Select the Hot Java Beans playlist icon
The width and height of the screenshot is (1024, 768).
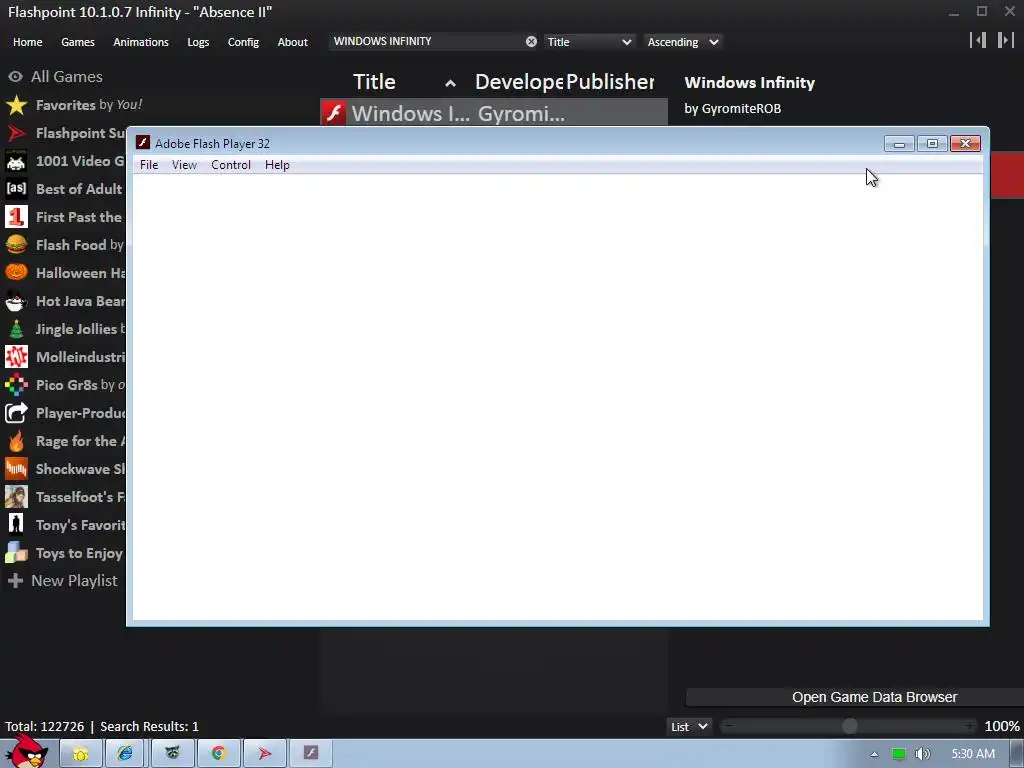point(16,301)
